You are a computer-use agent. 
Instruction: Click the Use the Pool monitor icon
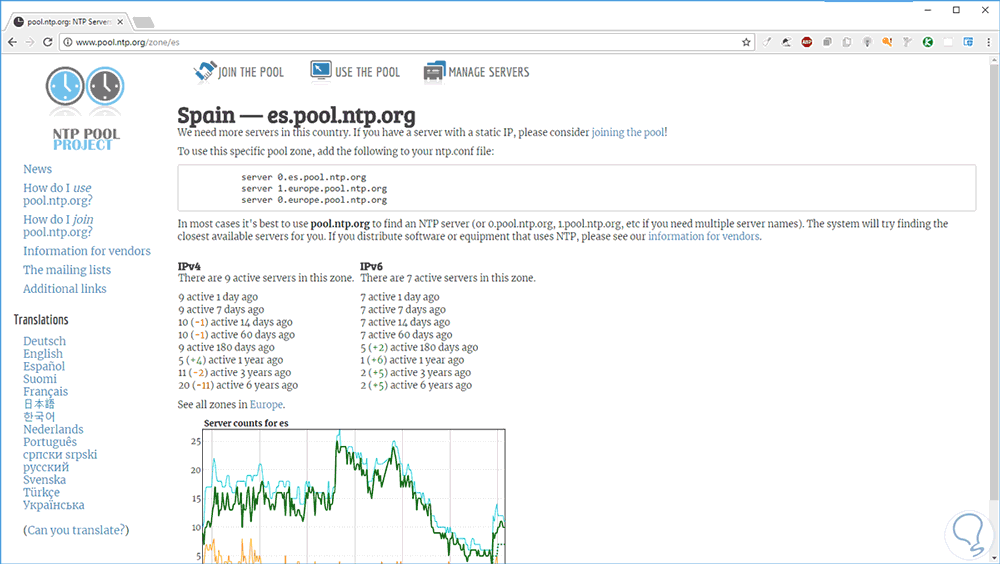[321, 71]
